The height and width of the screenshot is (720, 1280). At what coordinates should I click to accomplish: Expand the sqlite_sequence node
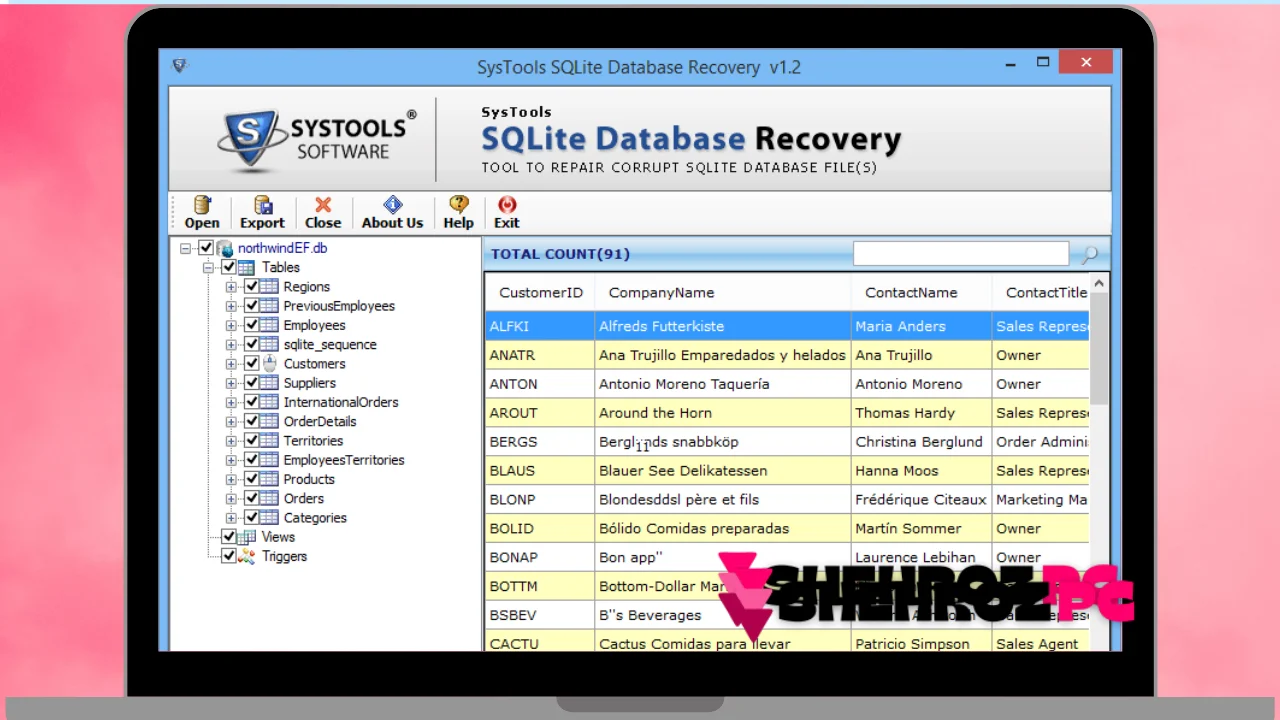[231, 344]
